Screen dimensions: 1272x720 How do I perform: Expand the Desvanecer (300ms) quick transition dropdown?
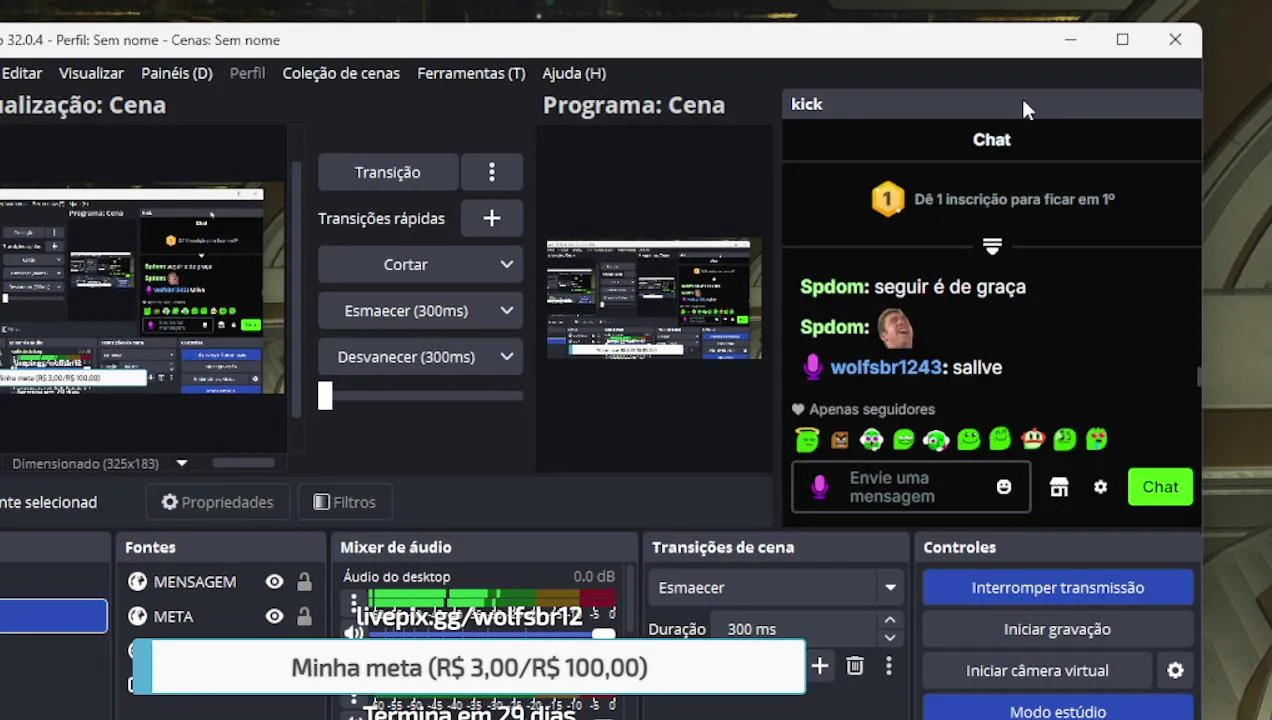[x=507, y=356]
